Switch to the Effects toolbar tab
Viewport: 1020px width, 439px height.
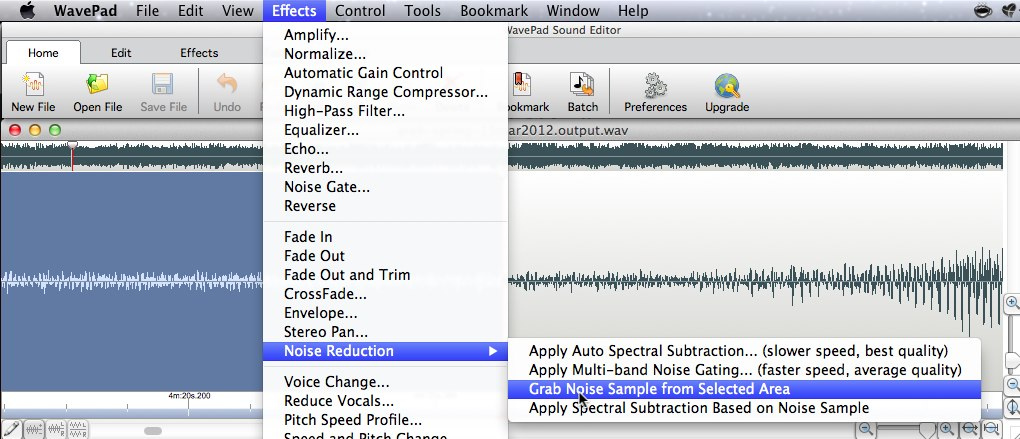point(199,53)
